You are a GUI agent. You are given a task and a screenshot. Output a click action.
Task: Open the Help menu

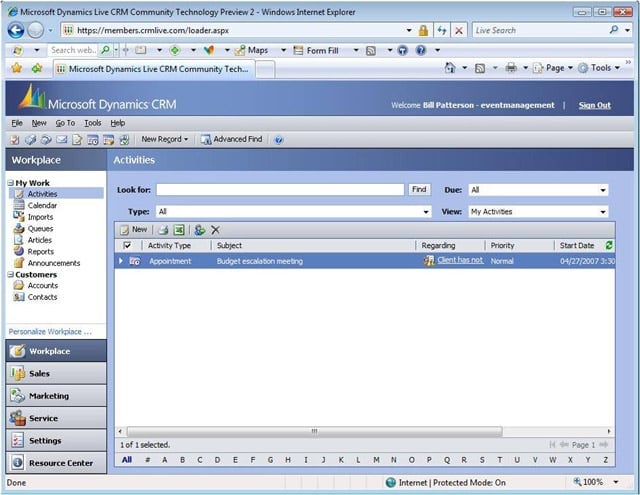click(x=118, y=123)
